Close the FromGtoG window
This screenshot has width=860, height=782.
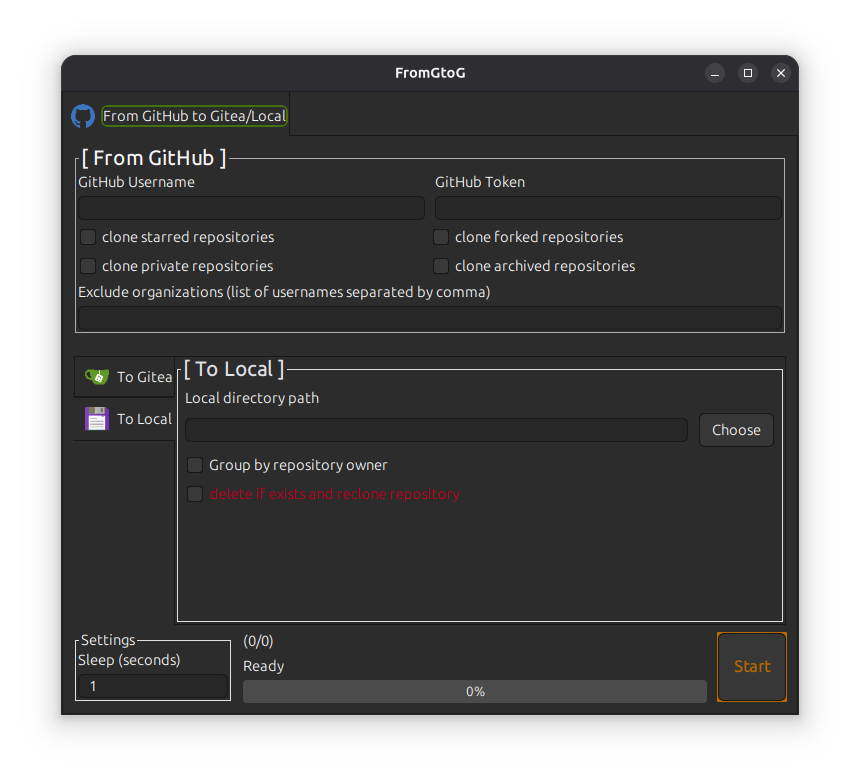780,73
